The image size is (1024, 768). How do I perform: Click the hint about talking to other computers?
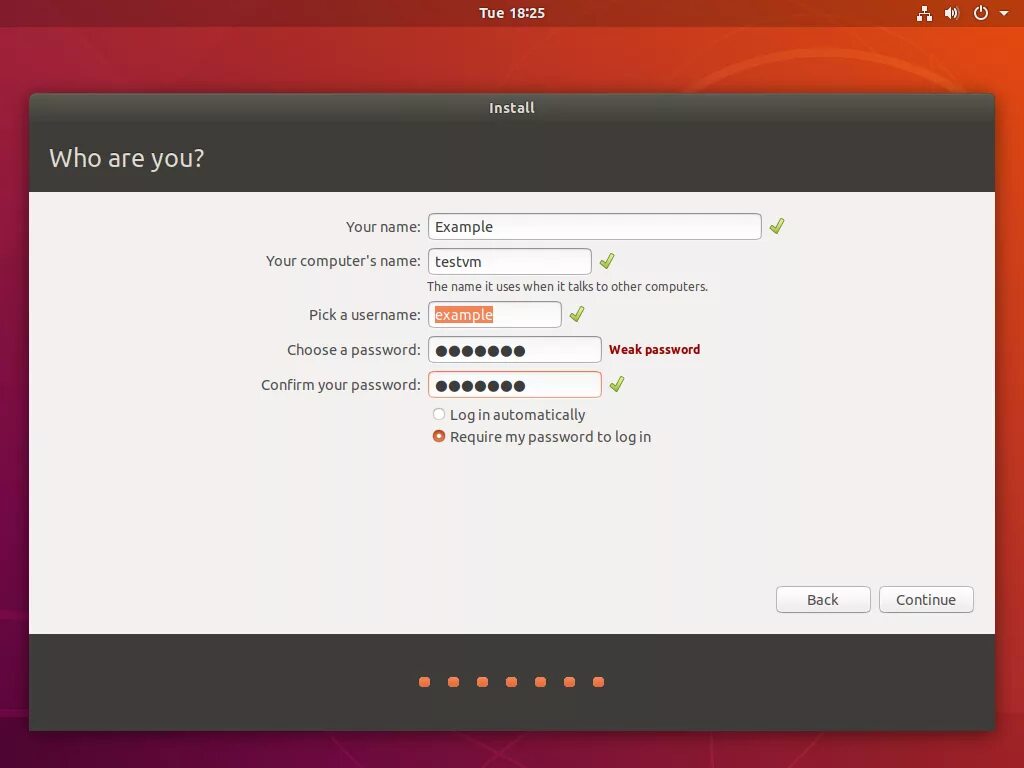pyautogui.click(x=568, y=287)
